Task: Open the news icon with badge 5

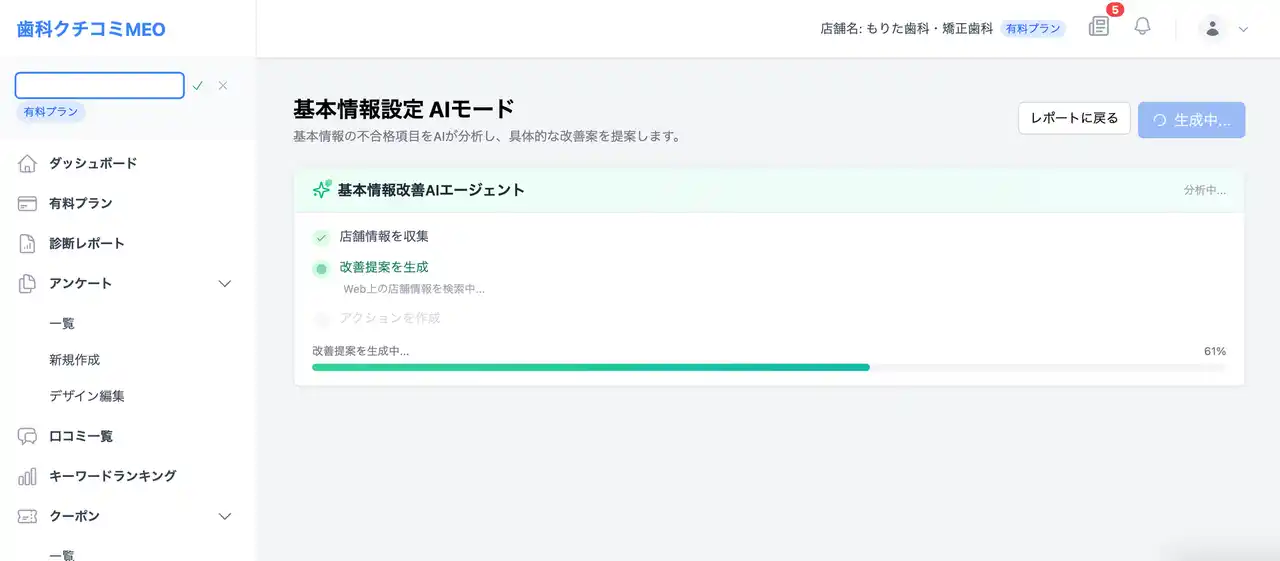Action: (1100, 27)
